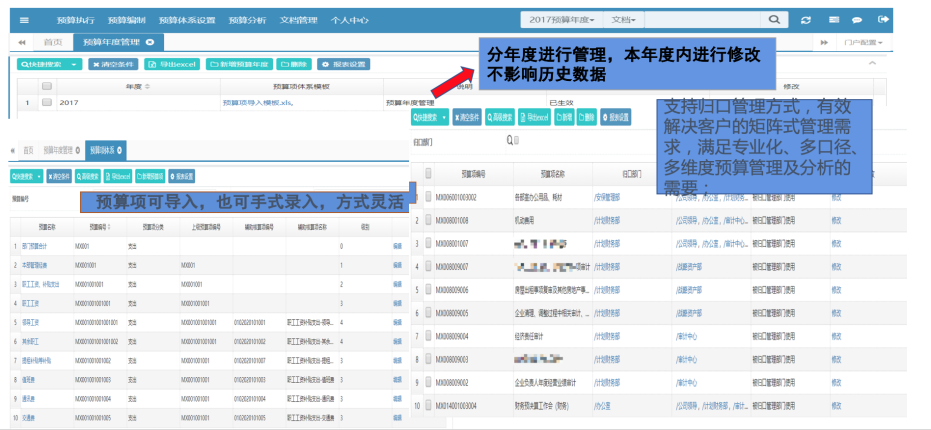This screenshot has height=430, width=931.
Task: Click the refresh icon in the top bar
Action: (806, 20)
